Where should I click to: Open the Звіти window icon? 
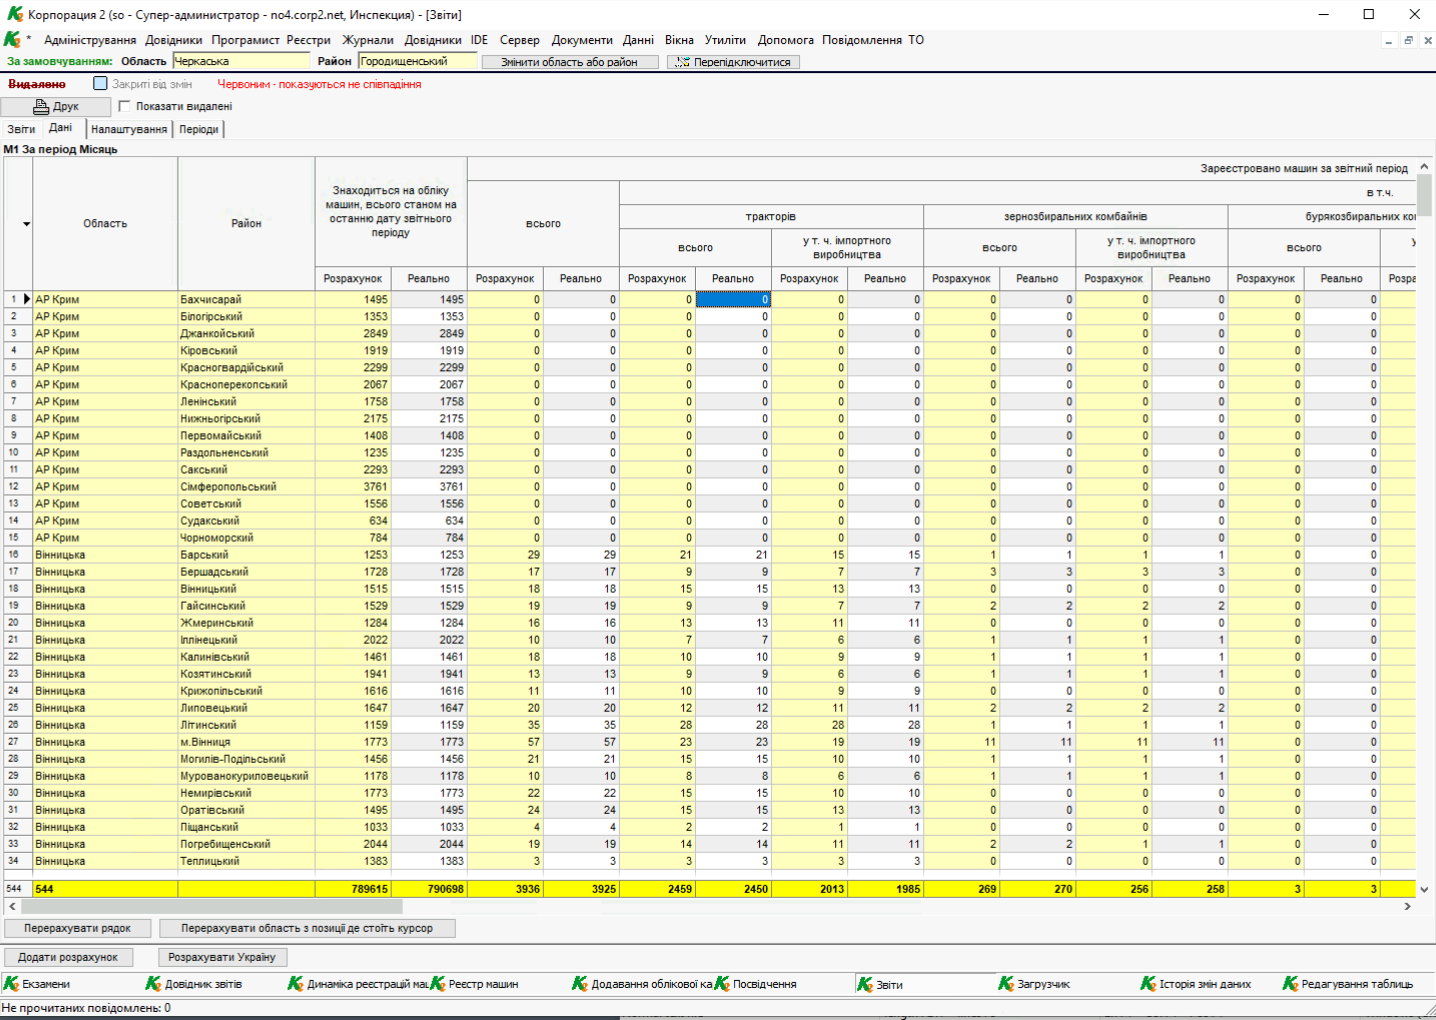865,984
